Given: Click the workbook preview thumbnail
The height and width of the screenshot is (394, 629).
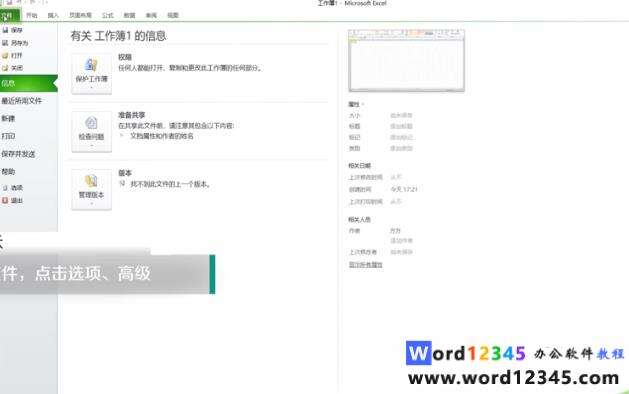Looking at the screenshot, I should coord(406,61).
